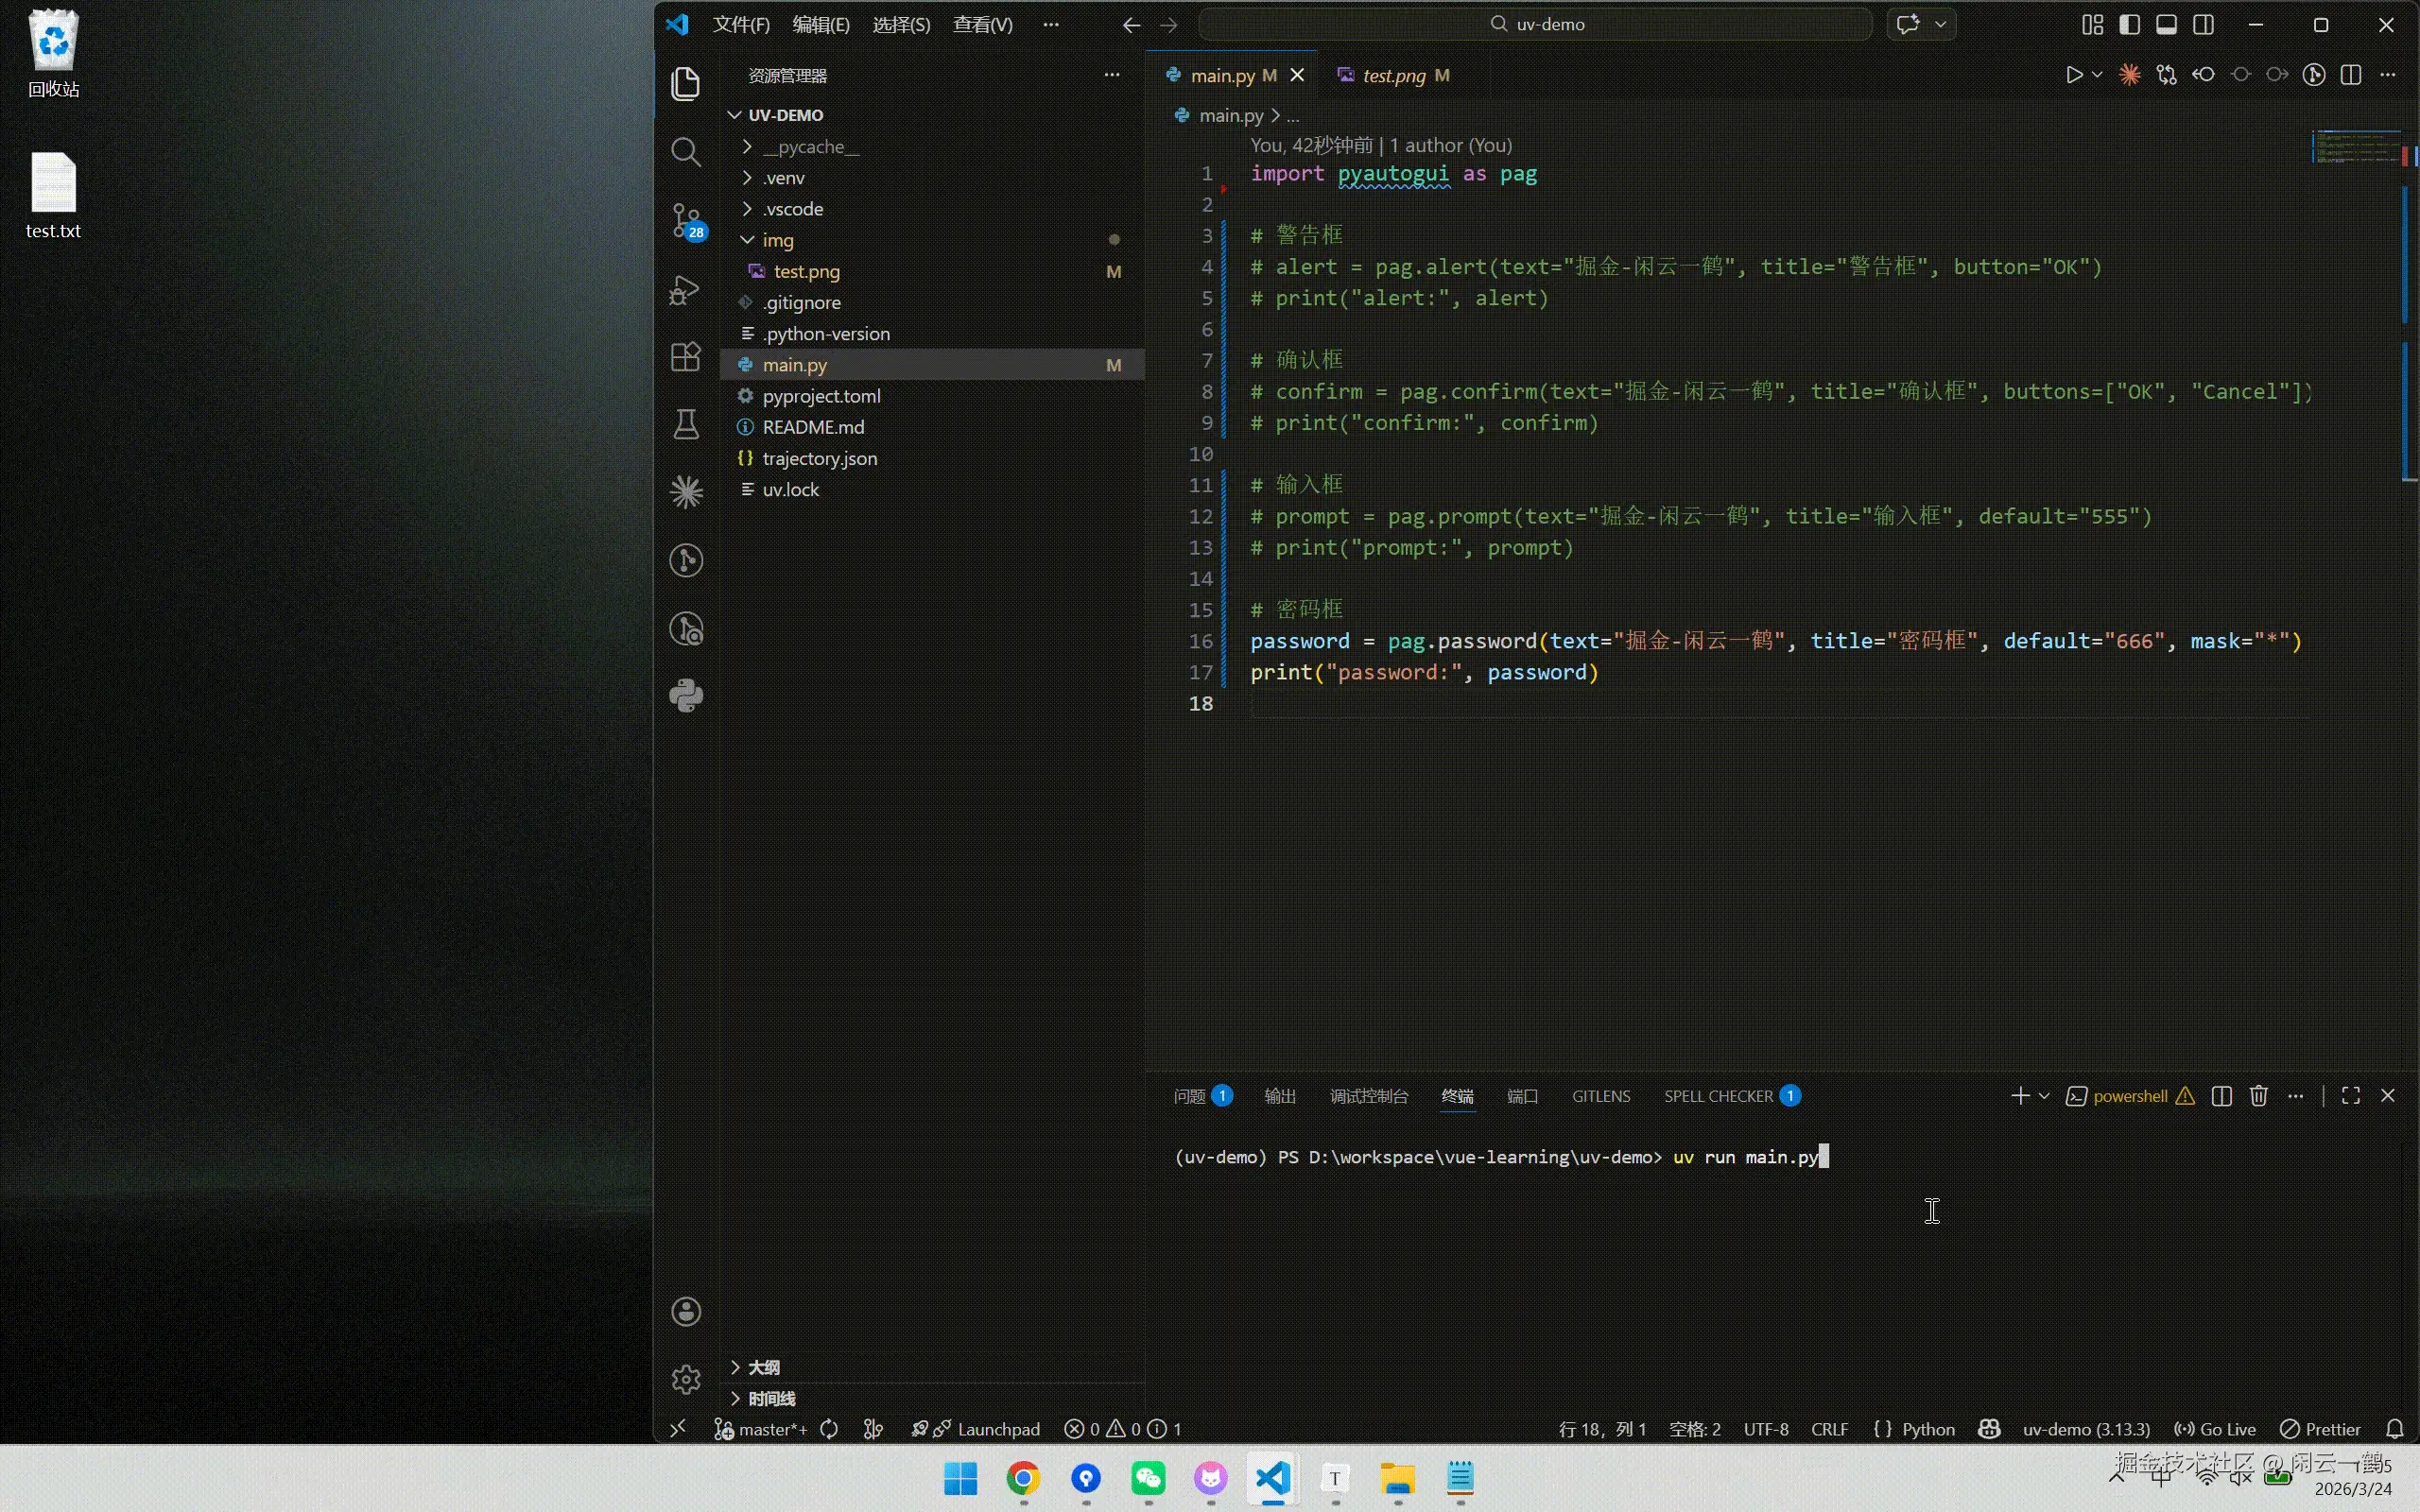Click the uv-demo command center search box
Image resolution: width=2420 pixels, height=1512 pixels.
[x=1535, y=25]
